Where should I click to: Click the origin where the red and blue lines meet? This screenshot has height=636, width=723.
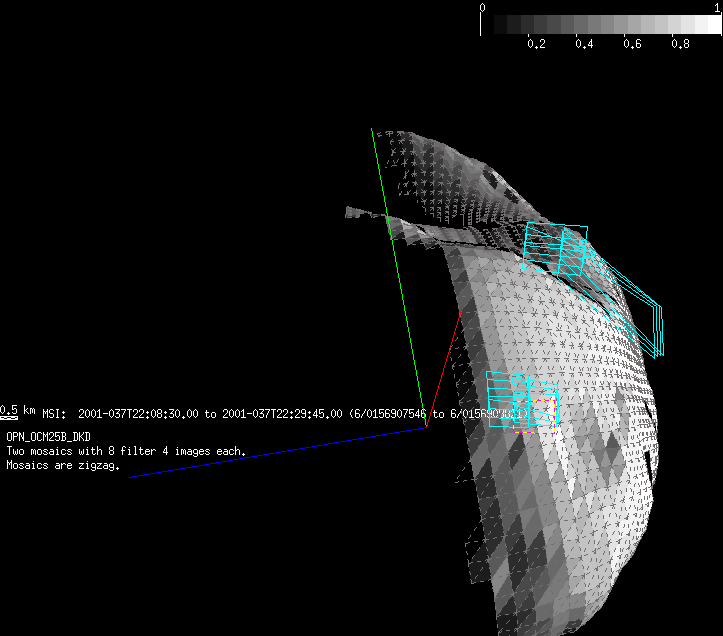pos(426,428)
